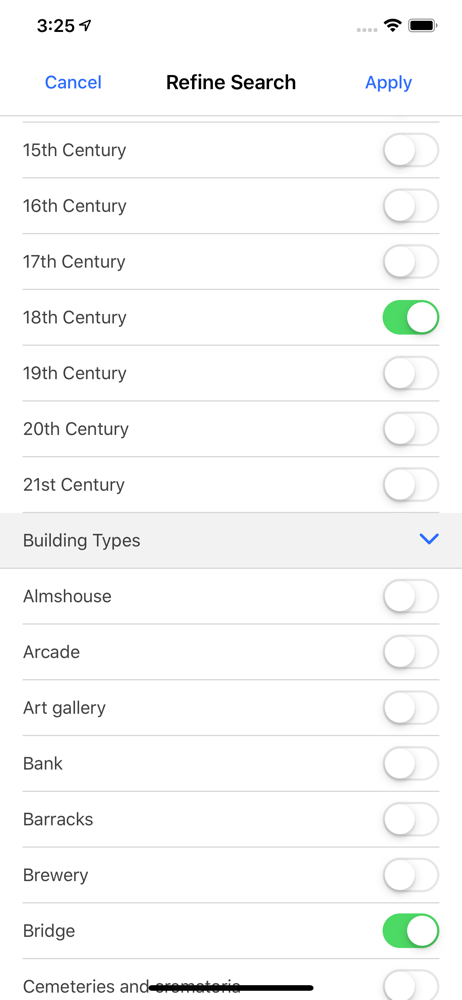The width and height of the screenshot is (462, 1000).
Task: Collapse the Building Types section chevron
Action: coord(429,540)
